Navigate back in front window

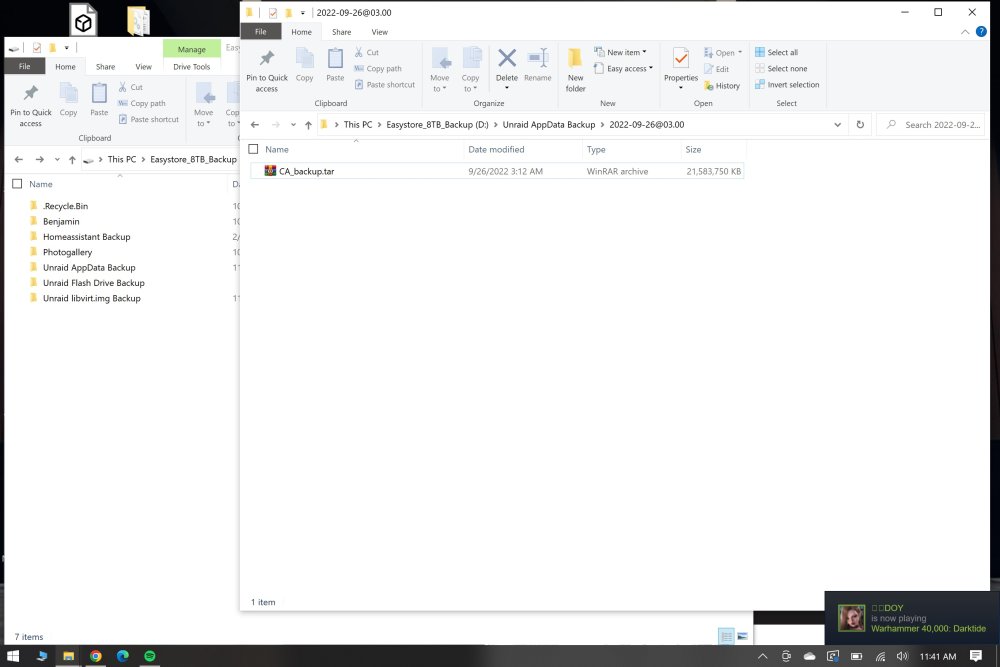254,125
